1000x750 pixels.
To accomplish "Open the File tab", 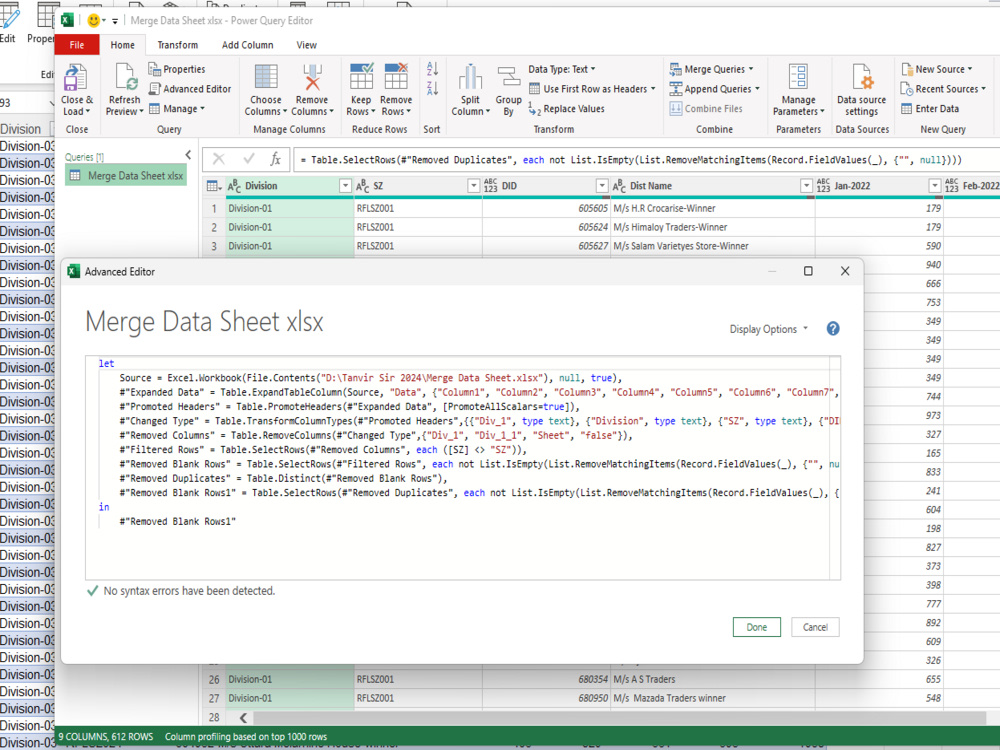I will 77,45.
